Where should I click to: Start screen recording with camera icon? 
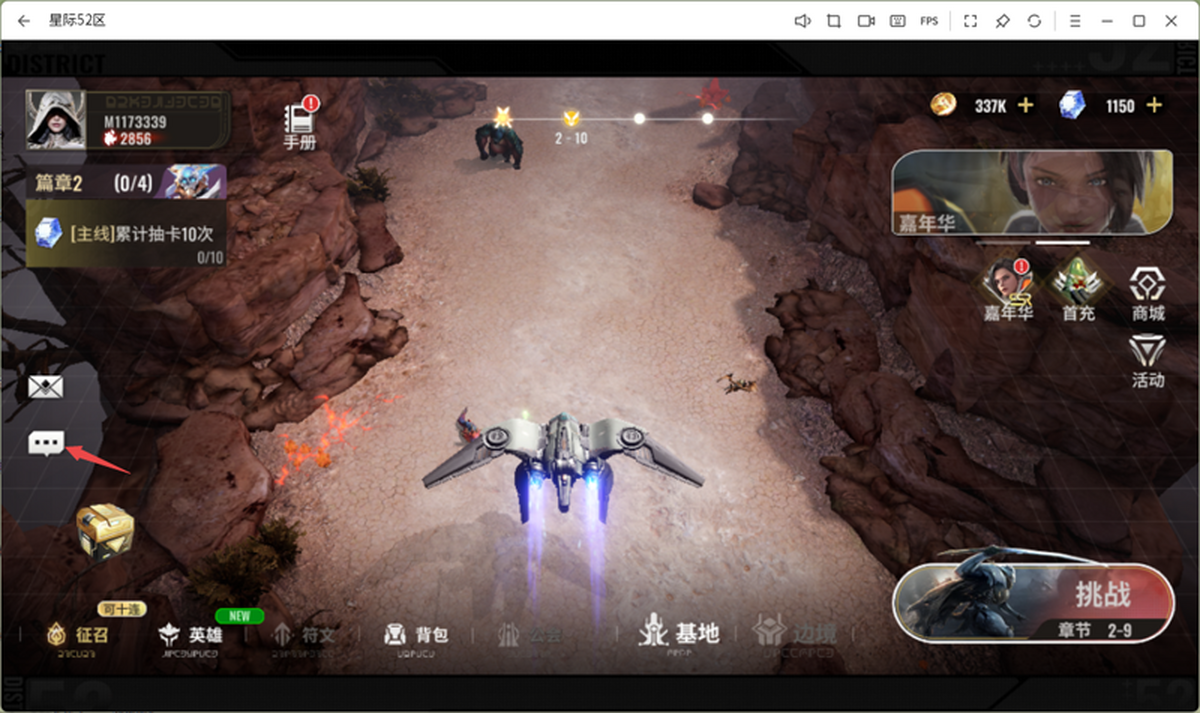coord(866,21)
